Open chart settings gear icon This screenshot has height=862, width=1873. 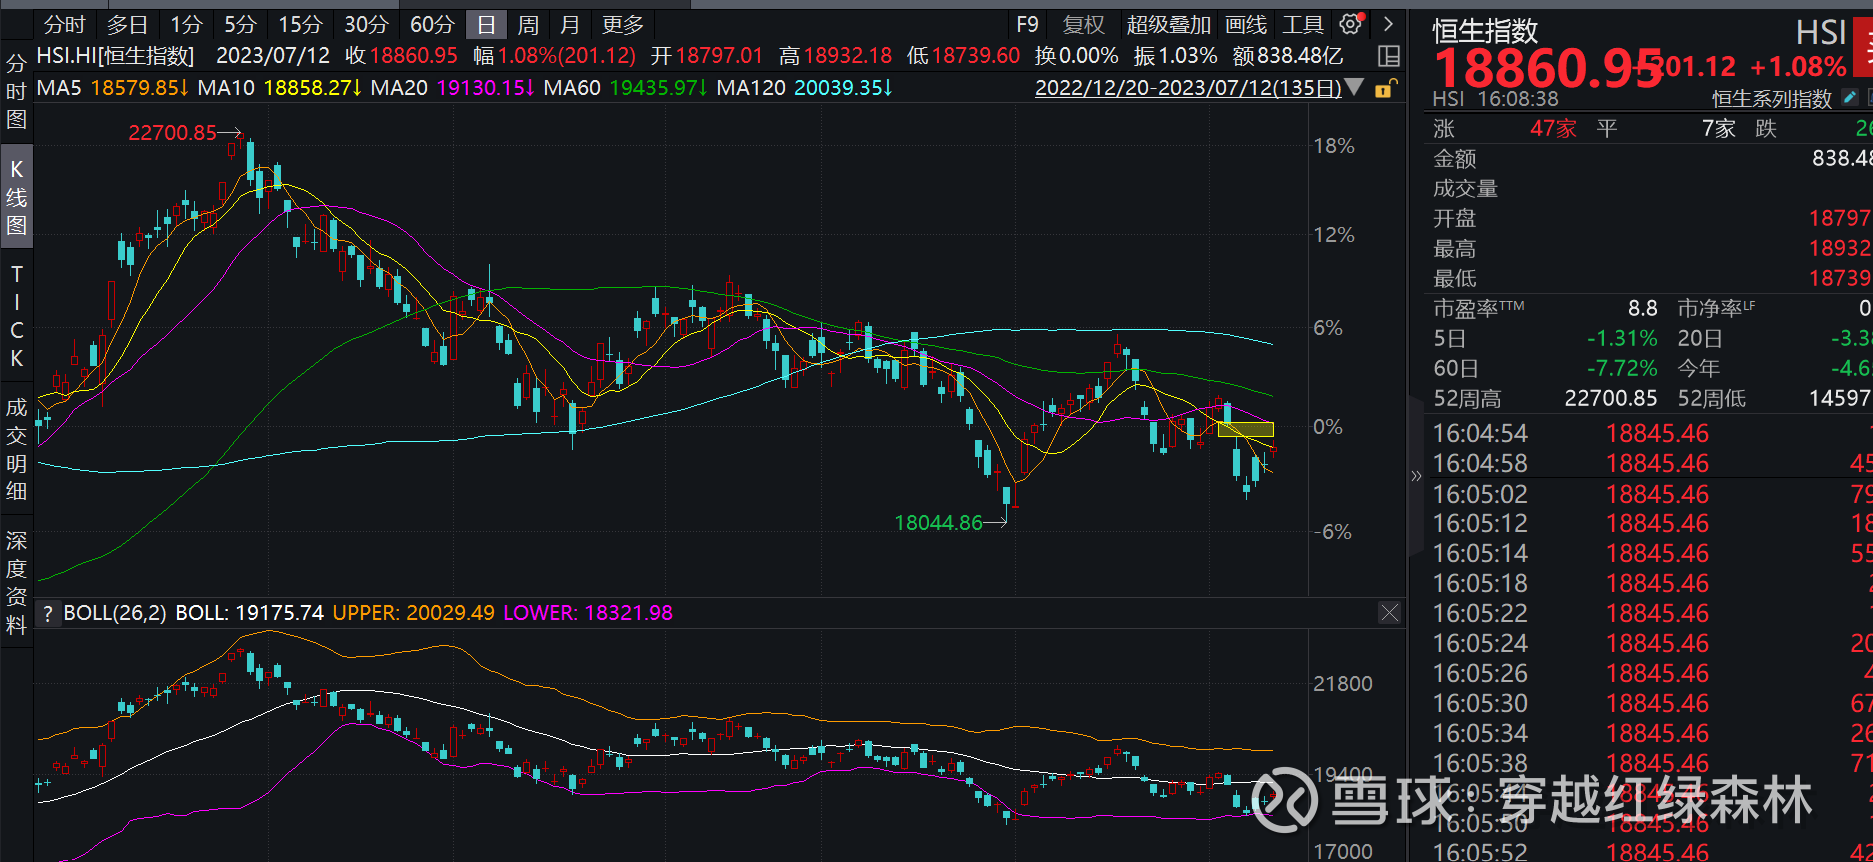tap(1350, 24)
